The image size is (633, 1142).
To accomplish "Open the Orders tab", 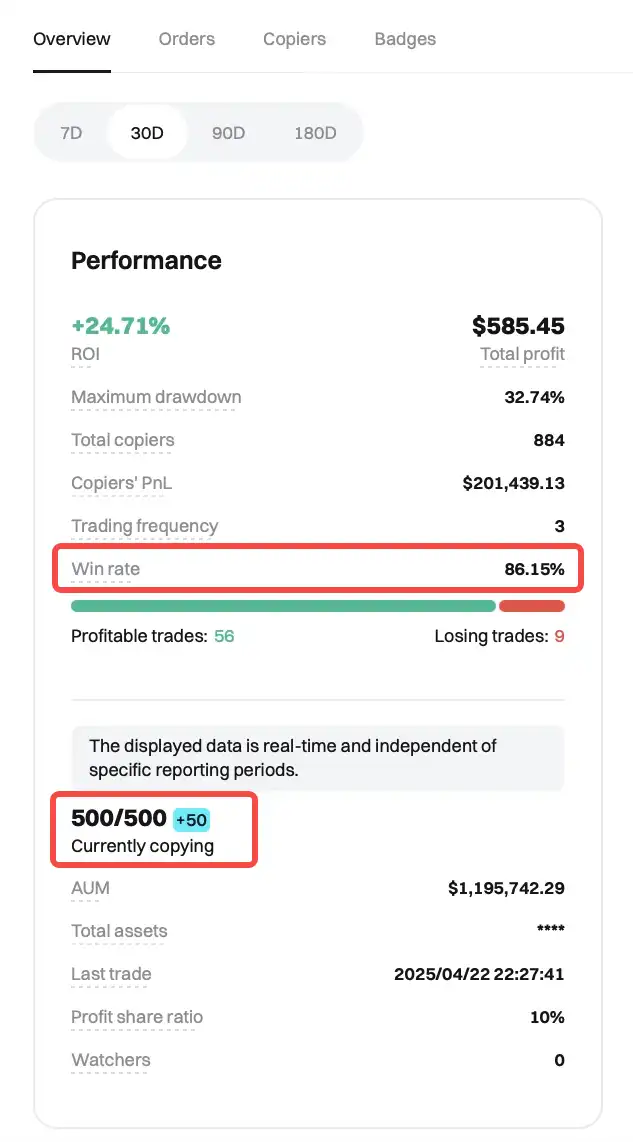I will point(187,40).
